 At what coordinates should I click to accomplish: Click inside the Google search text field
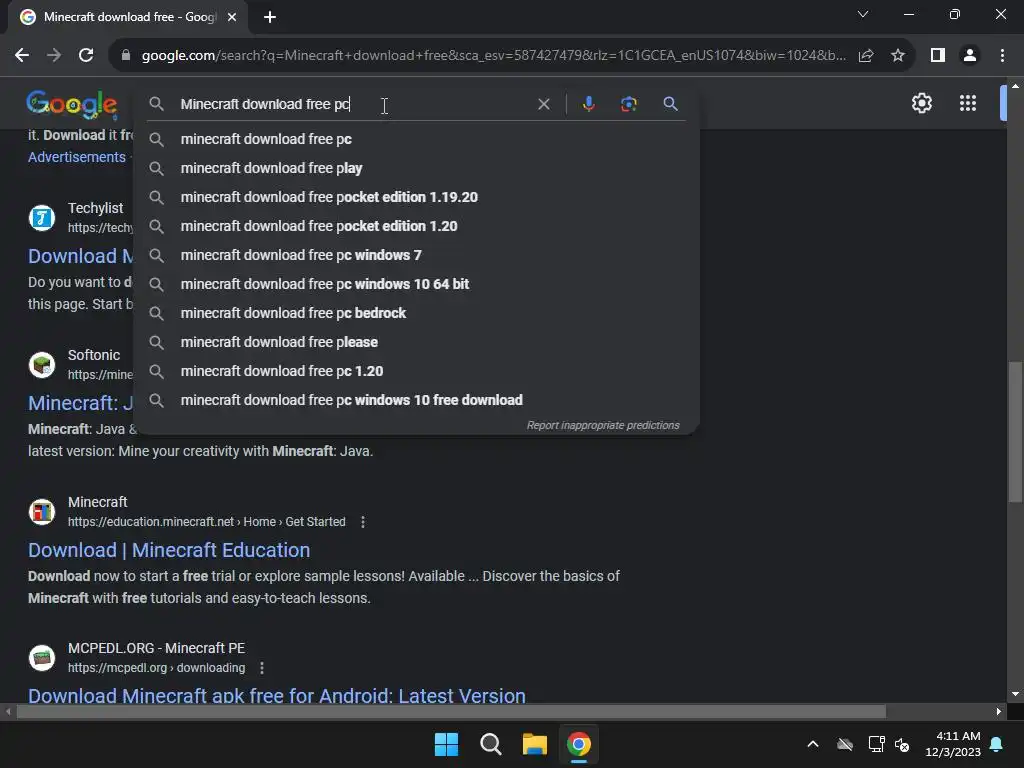coord(353,104)
